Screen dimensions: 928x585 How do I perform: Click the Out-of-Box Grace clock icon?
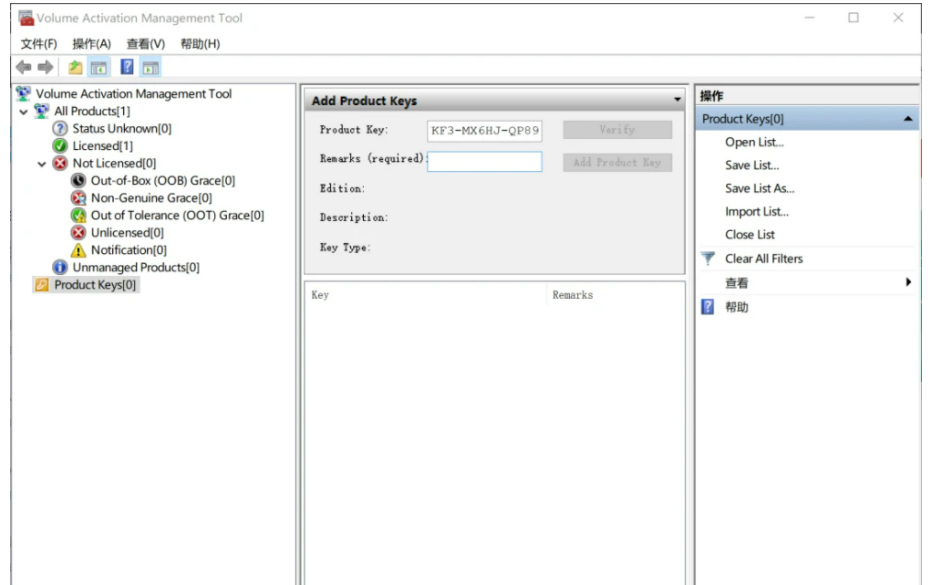pos(78,181)
